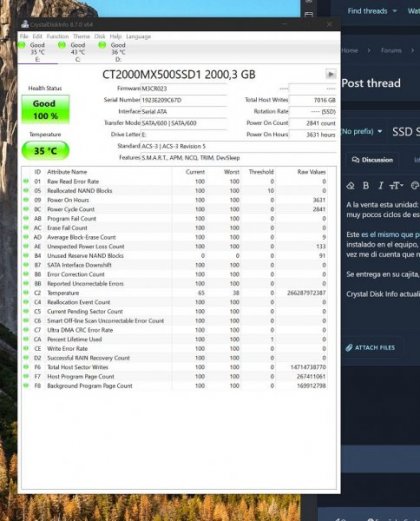420x521 pixels.
Task: Select the Discussion thread type tab
Action: pos(372,160)
